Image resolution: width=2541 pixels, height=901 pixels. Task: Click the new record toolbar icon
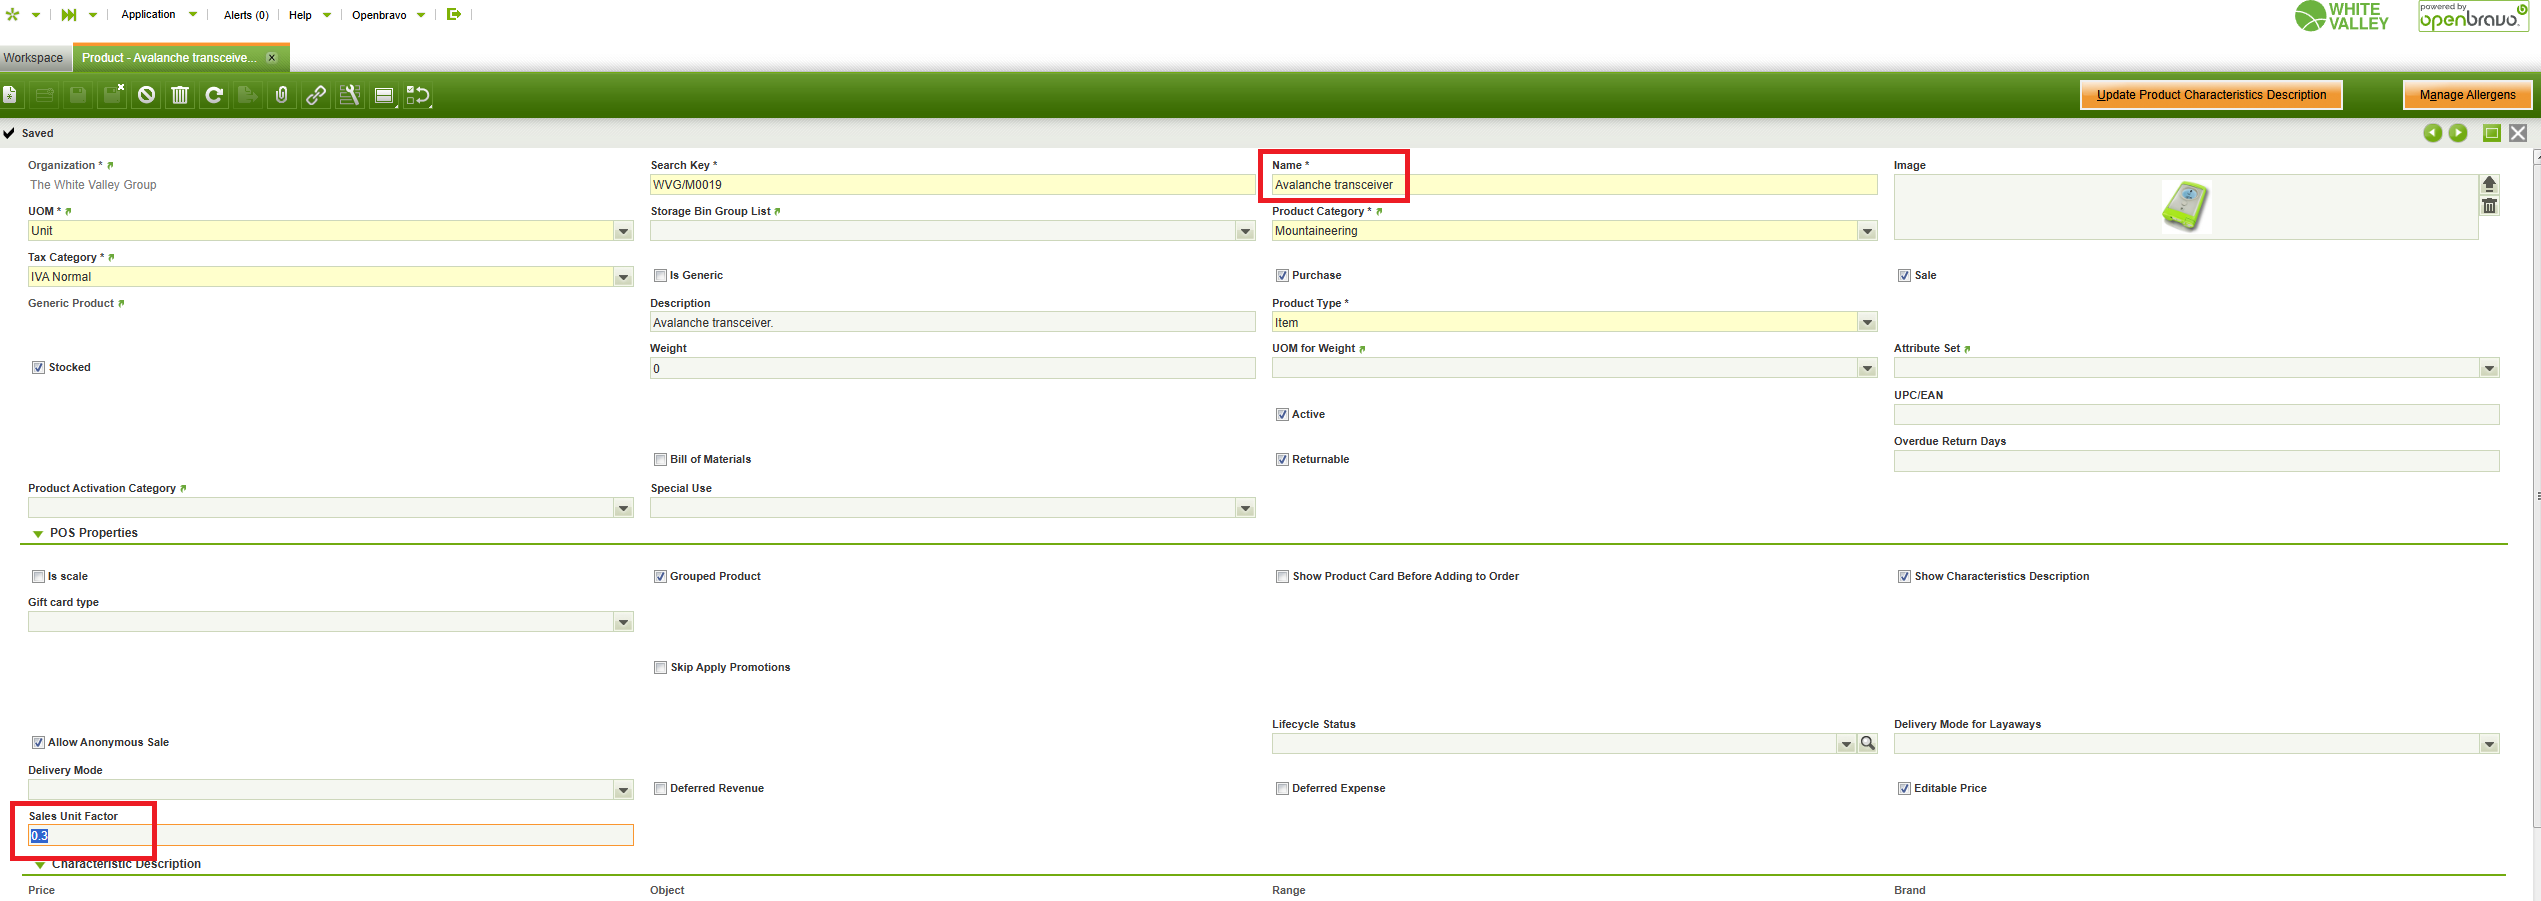tap(10, 95)
